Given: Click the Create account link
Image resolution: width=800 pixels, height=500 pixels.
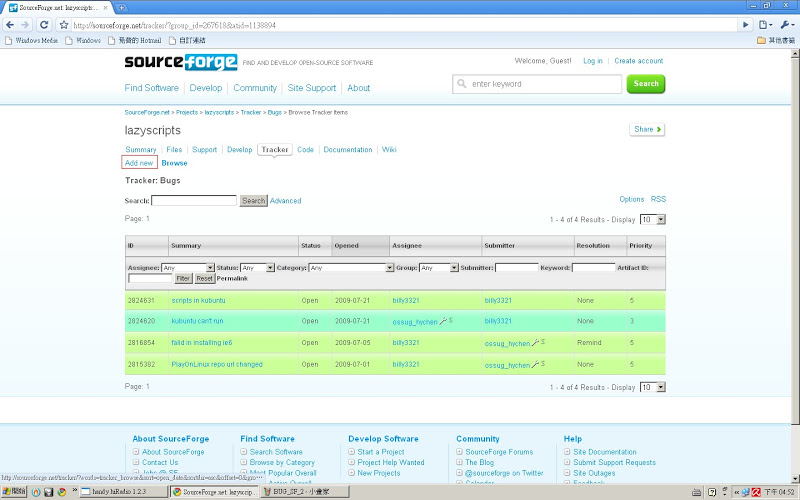Looking at the screenshot, I should pos(639,61).
